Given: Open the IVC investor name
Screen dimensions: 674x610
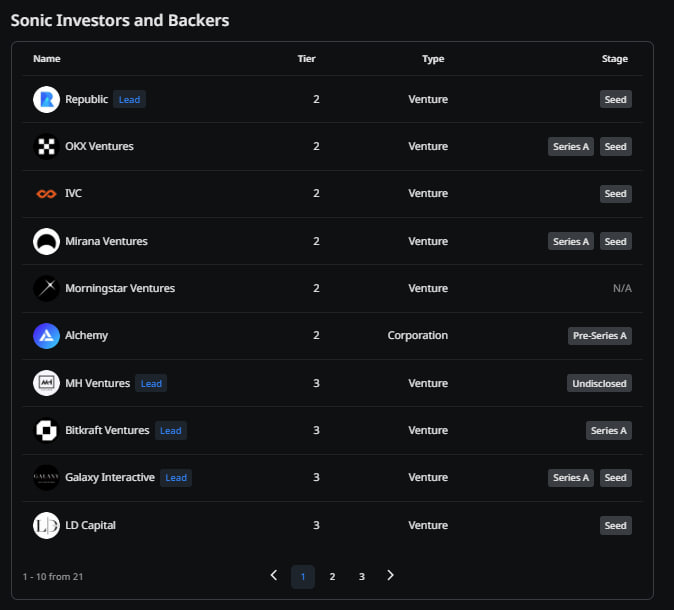Looking at the screenshot, I should (74, 193).
